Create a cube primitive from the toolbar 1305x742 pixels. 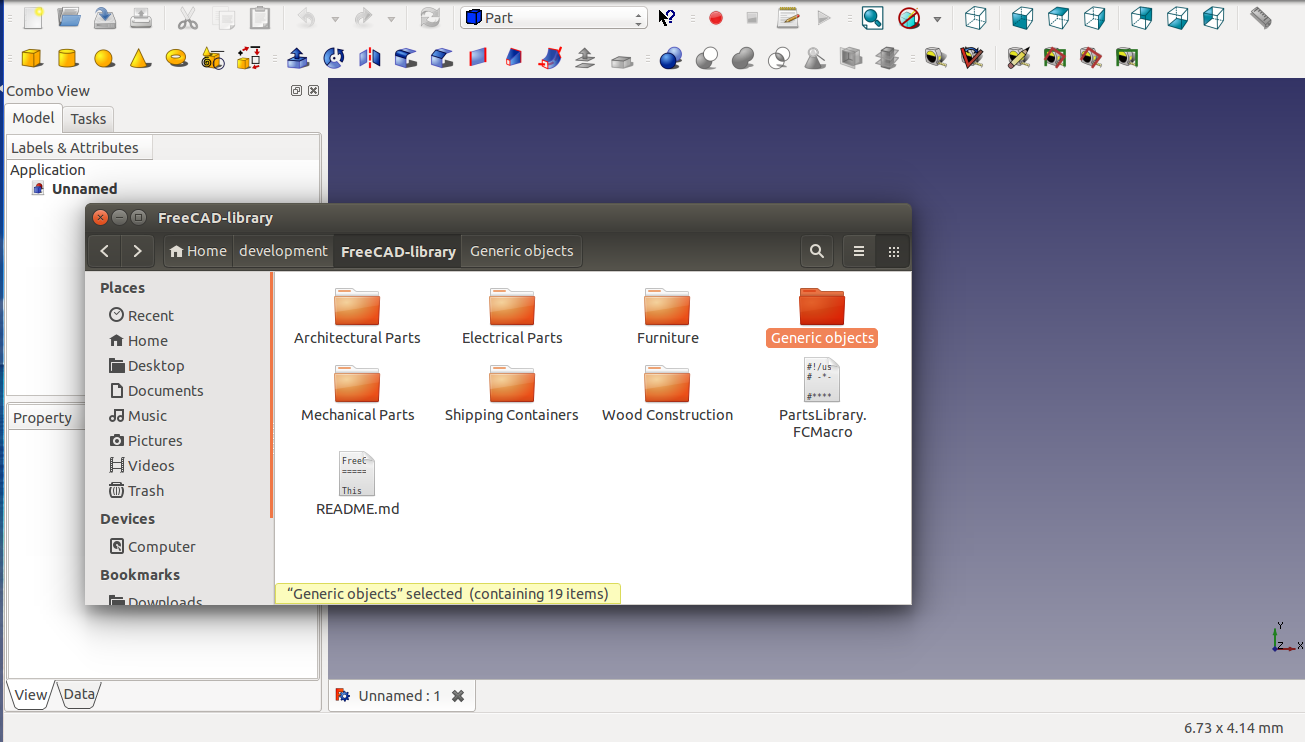click(x=32, y=58)
